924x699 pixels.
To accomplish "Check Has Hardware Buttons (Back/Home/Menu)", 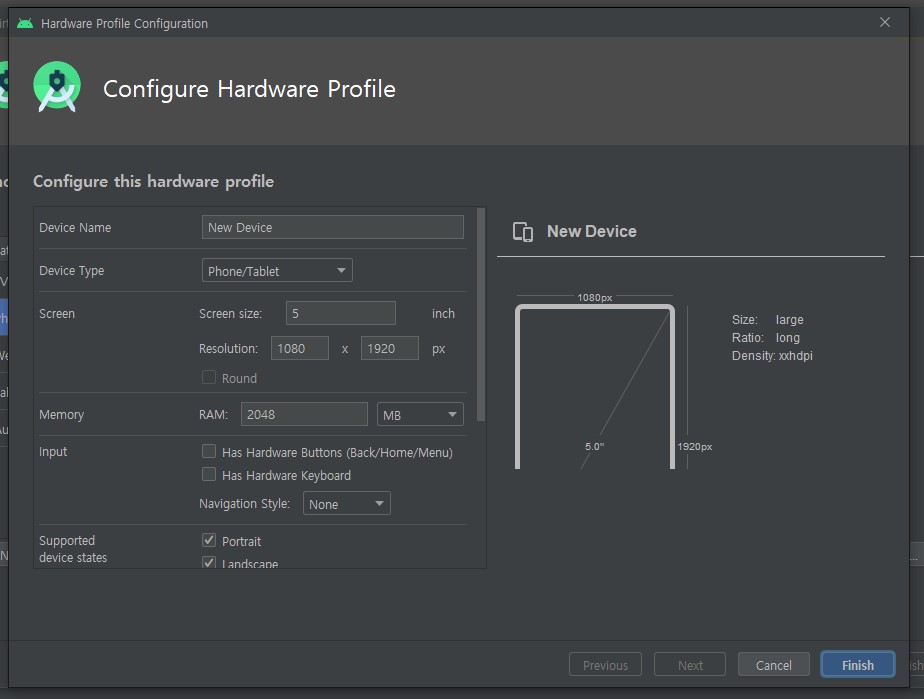I will click(209, 451).
